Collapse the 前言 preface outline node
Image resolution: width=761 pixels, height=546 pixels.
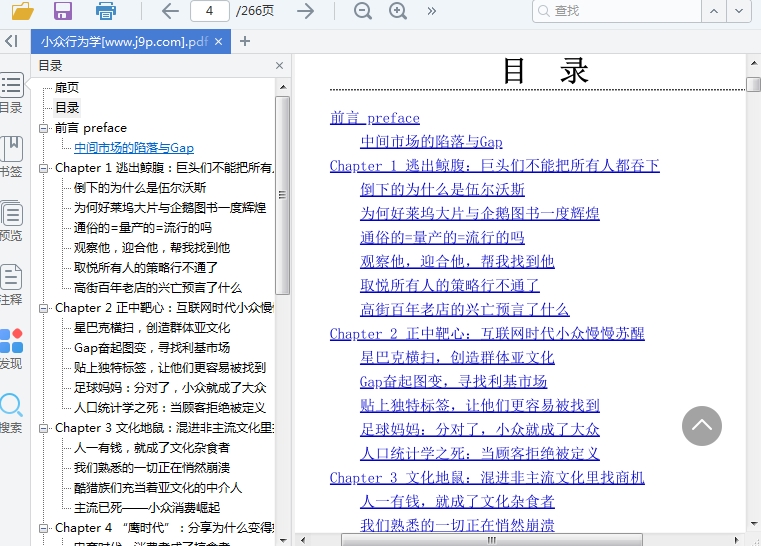pyautogui.click(x=44, y=128)
